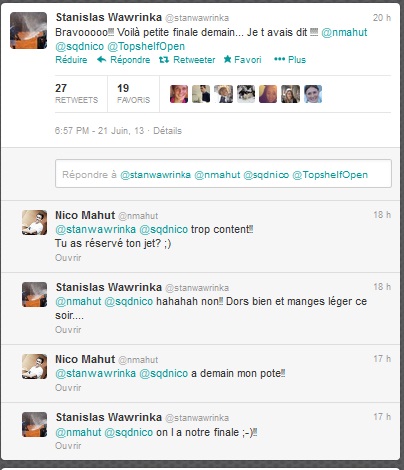Viewport: 404px width, 470px height.
Task: Click the last retweeter avatar thumbnail
Action: [x=313, y=94]
